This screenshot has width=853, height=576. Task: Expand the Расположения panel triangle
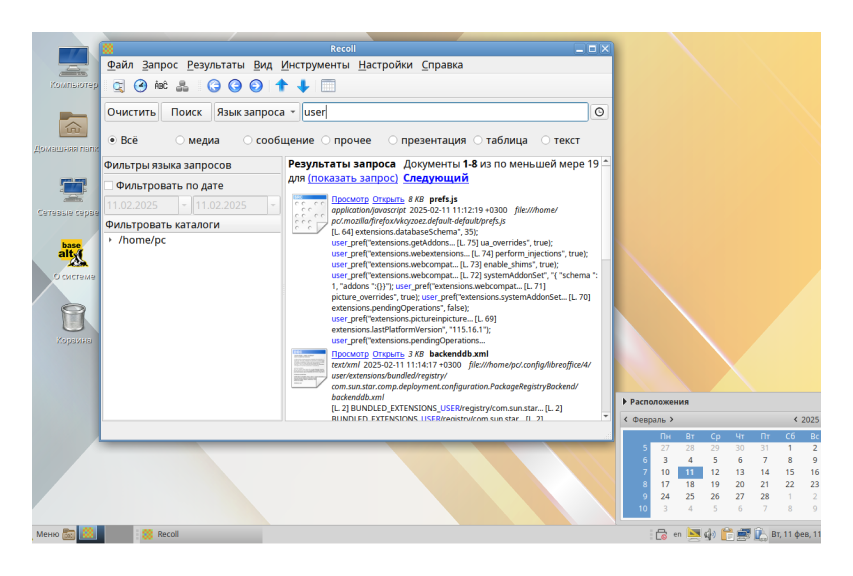(x=625, y=402)
